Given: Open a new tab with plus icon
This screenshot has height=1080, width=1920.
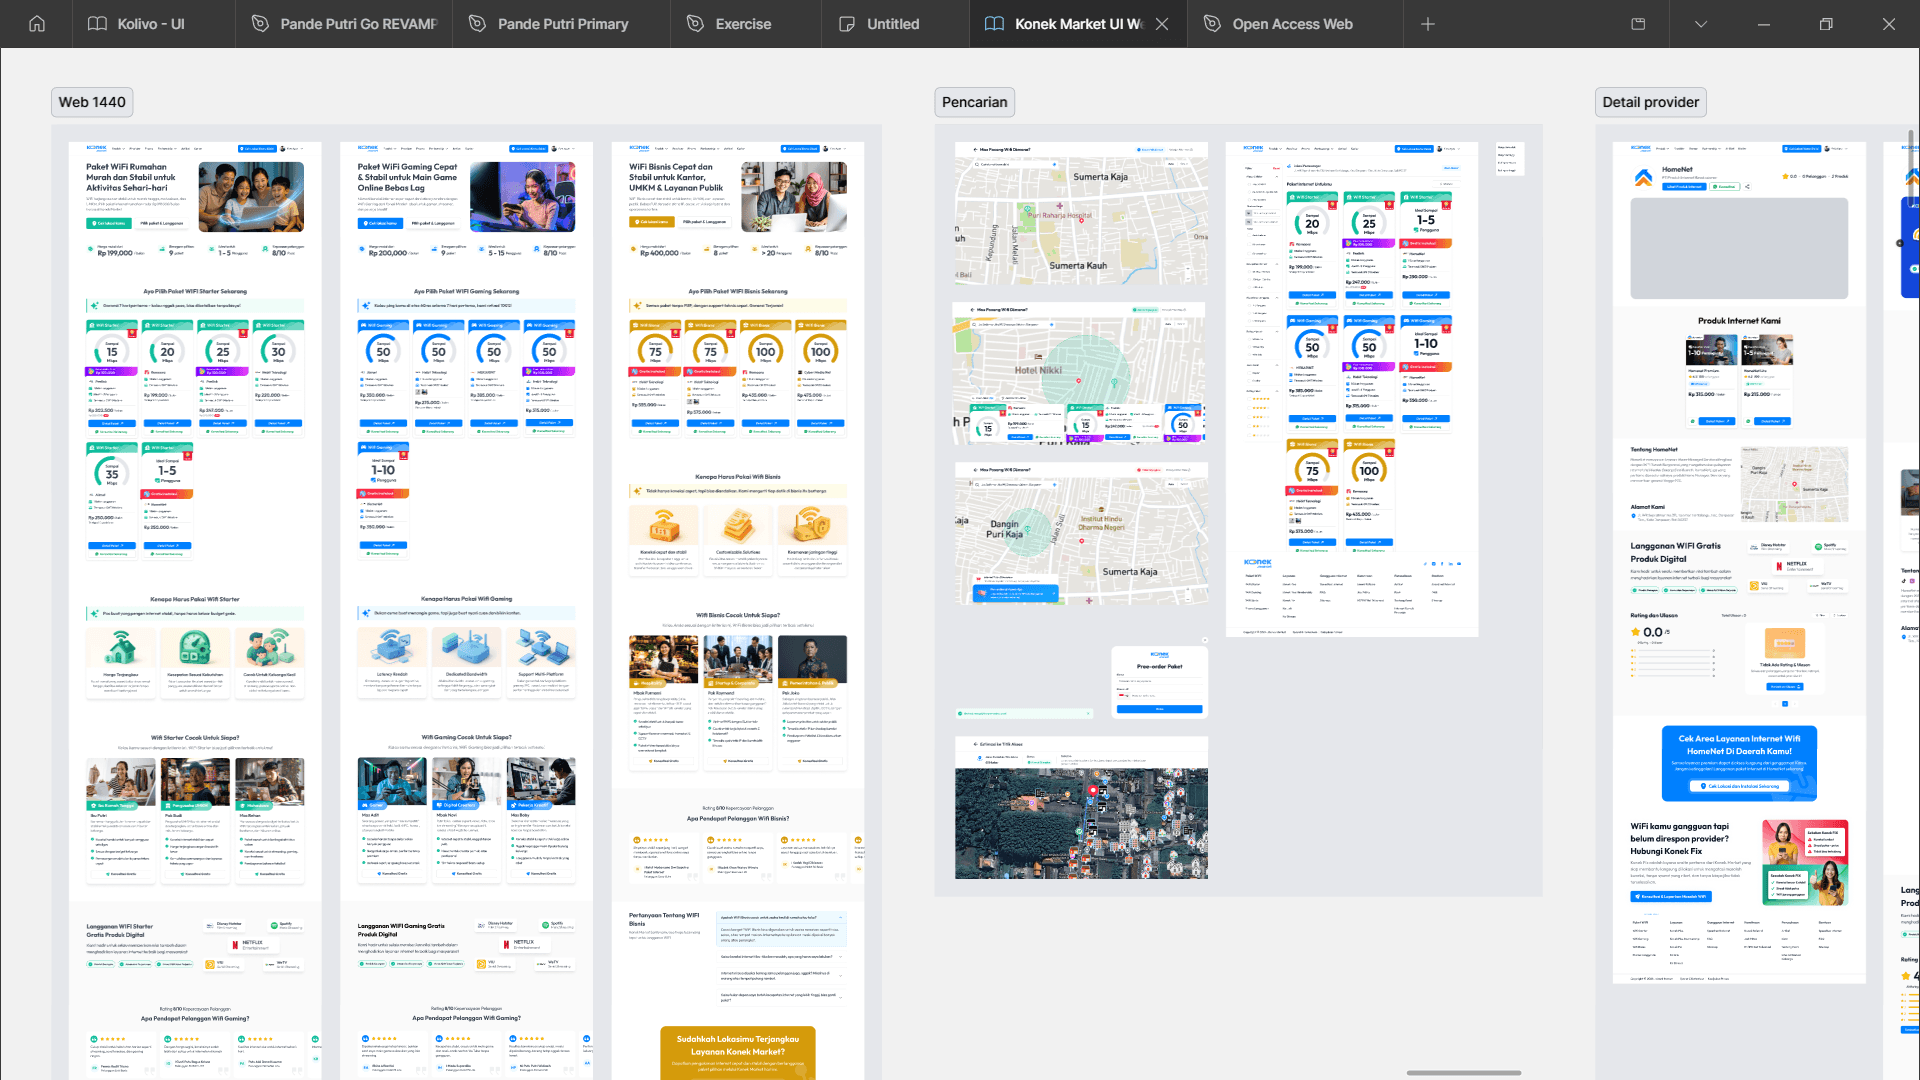Looking at the screenshot, I should coord(1428,24).
